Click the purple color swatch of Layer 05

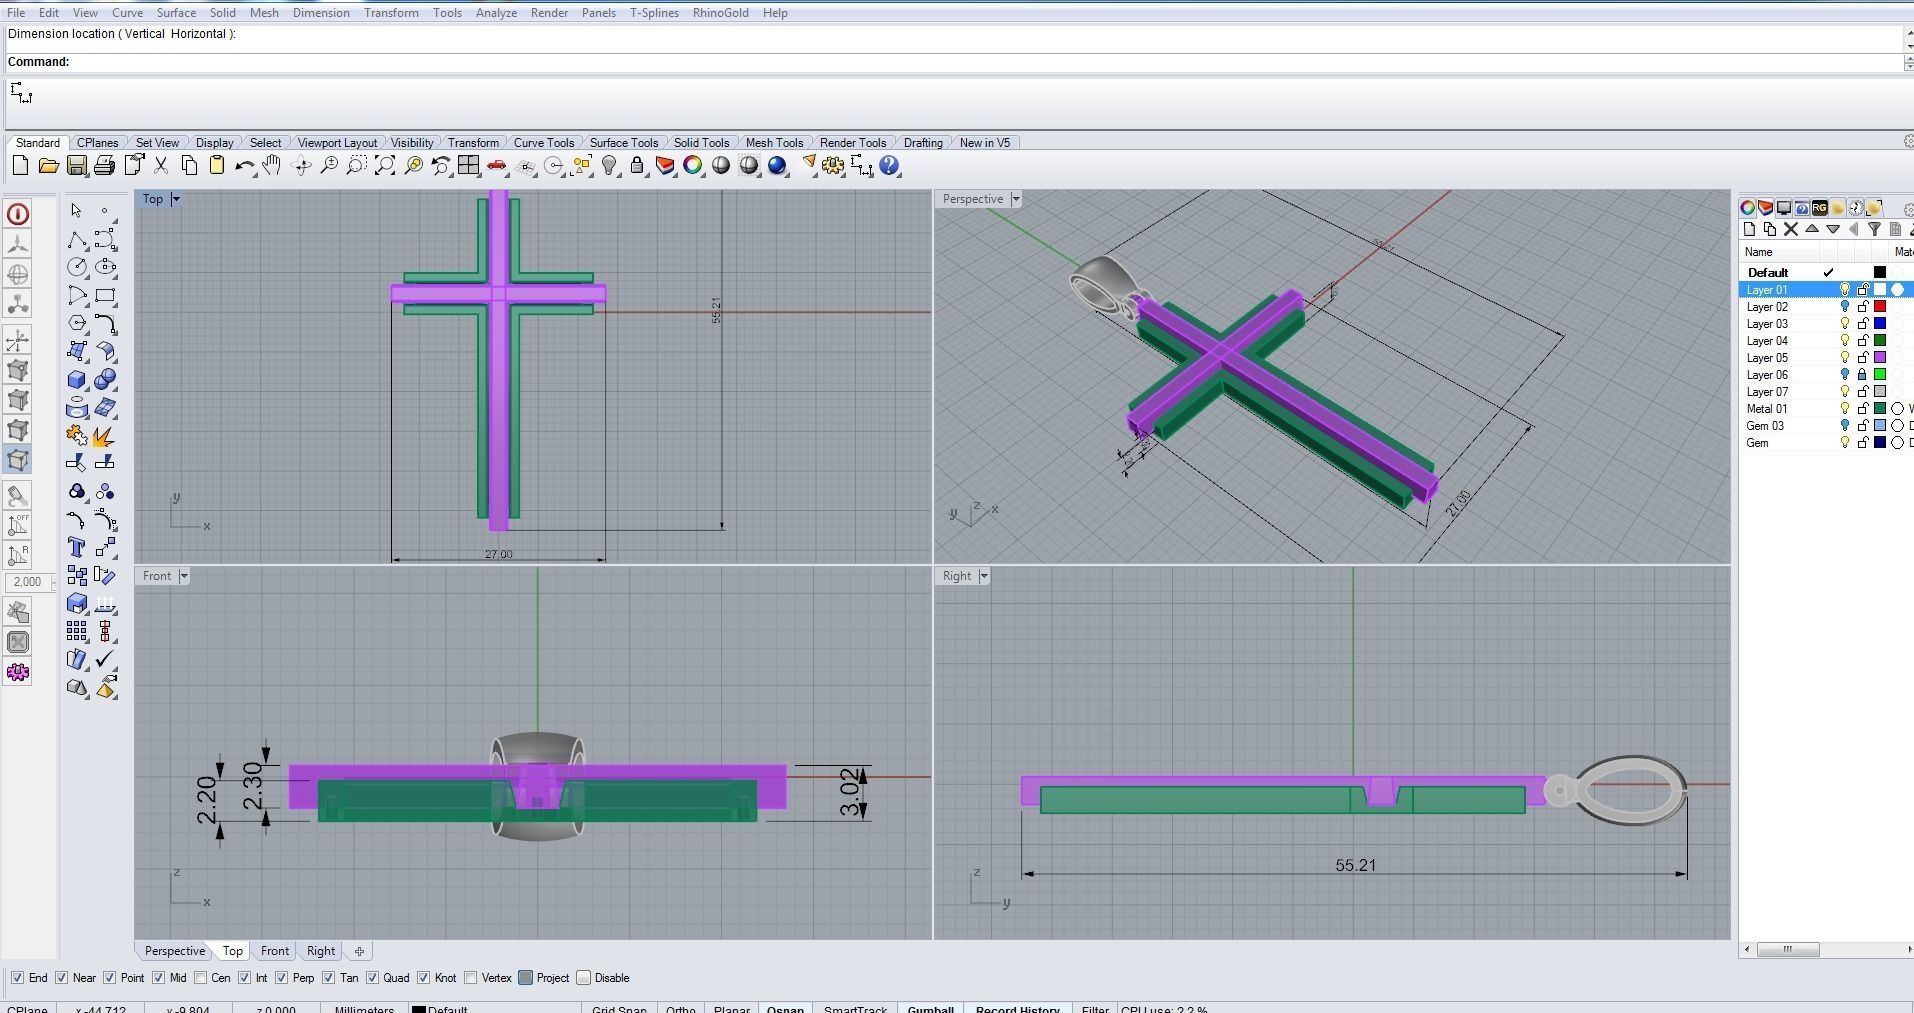(1879, 358)
